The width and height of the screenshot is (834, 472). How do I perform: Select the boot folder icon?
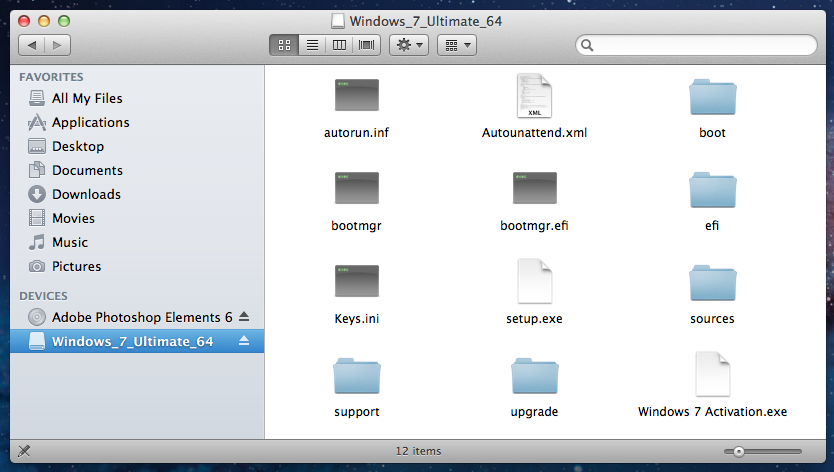[713, 97]
